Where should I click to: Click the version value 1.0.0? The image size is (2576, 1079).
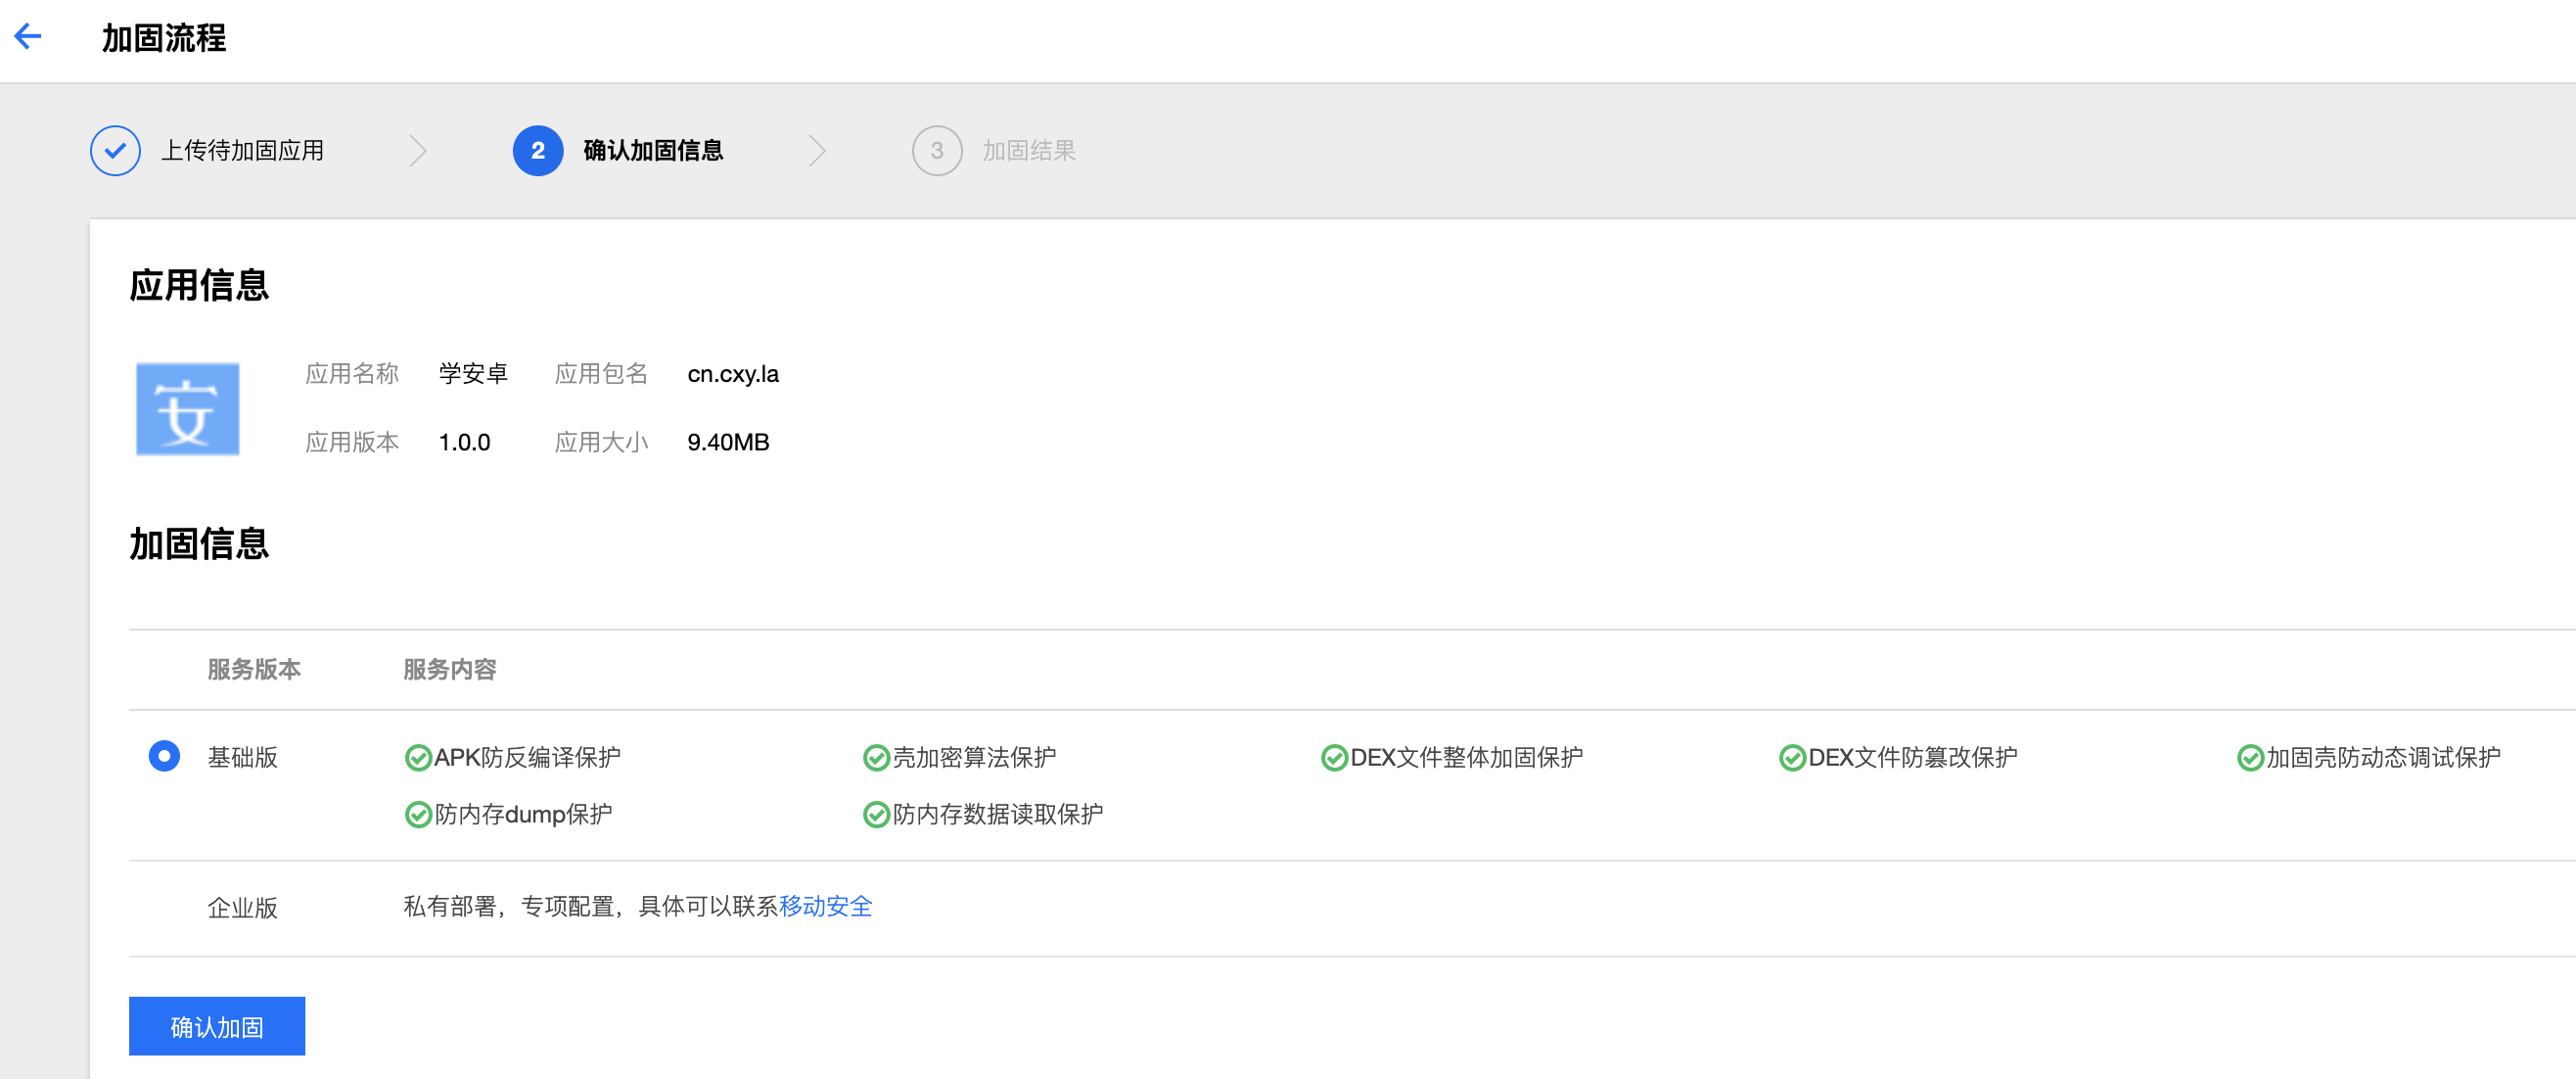tap(464, 442)
